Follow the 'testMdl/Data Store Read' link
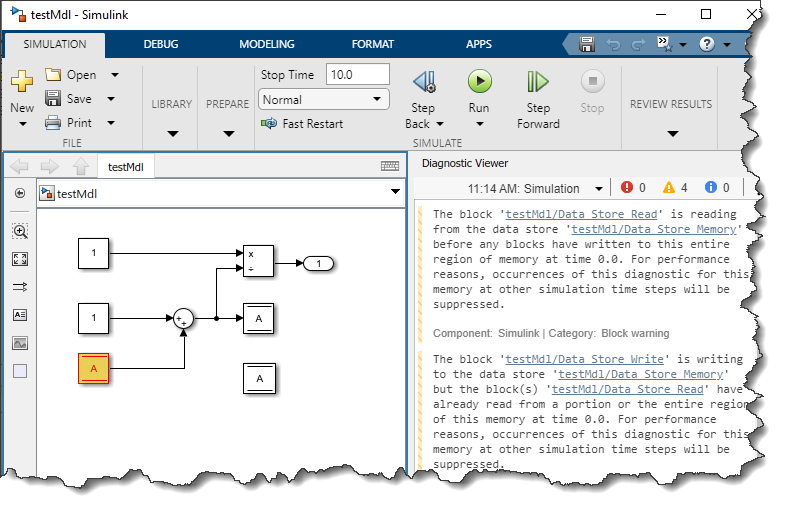Viewport: 788px width, 512px height. [581, 214]
